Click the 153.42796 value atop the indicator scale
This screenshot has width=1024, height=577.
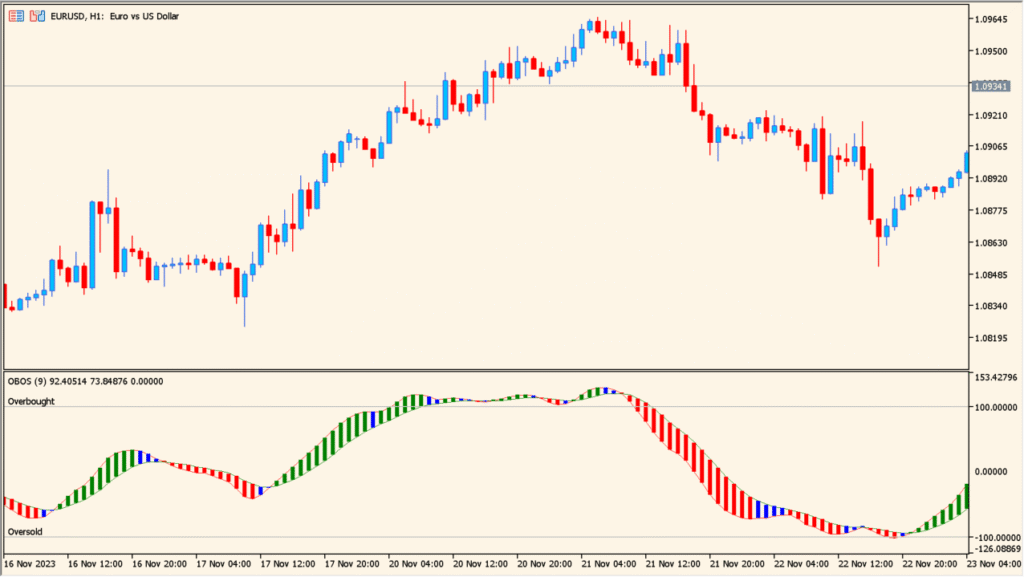[999, 378]
